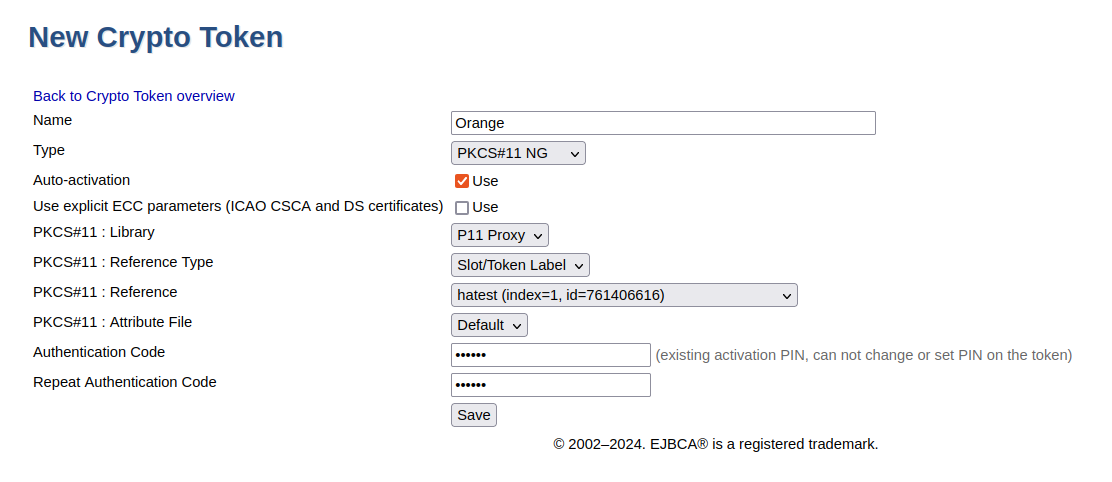This screenshot has height=482, width=1112.
Task: Click the Use label beside Auto-activation checkbox
Action: click(x=486, y=181)
